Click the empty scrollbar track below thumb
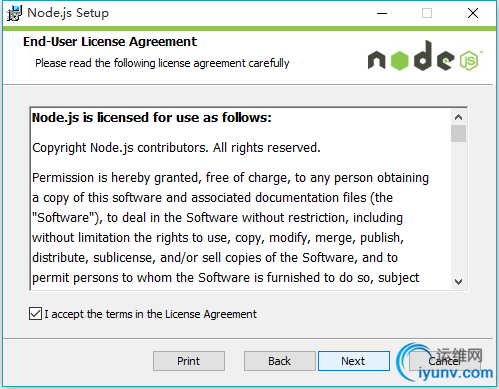Image resolution: width=499 pixels, height=389 pixels. pyautogui.click(x=459, y=208)
